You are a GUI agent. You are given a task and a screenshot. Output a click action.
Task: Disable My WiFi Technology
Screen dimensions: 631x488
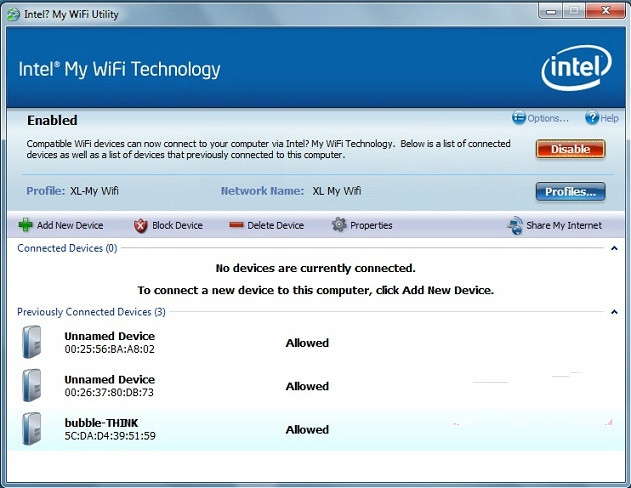[x=570, y=149]
